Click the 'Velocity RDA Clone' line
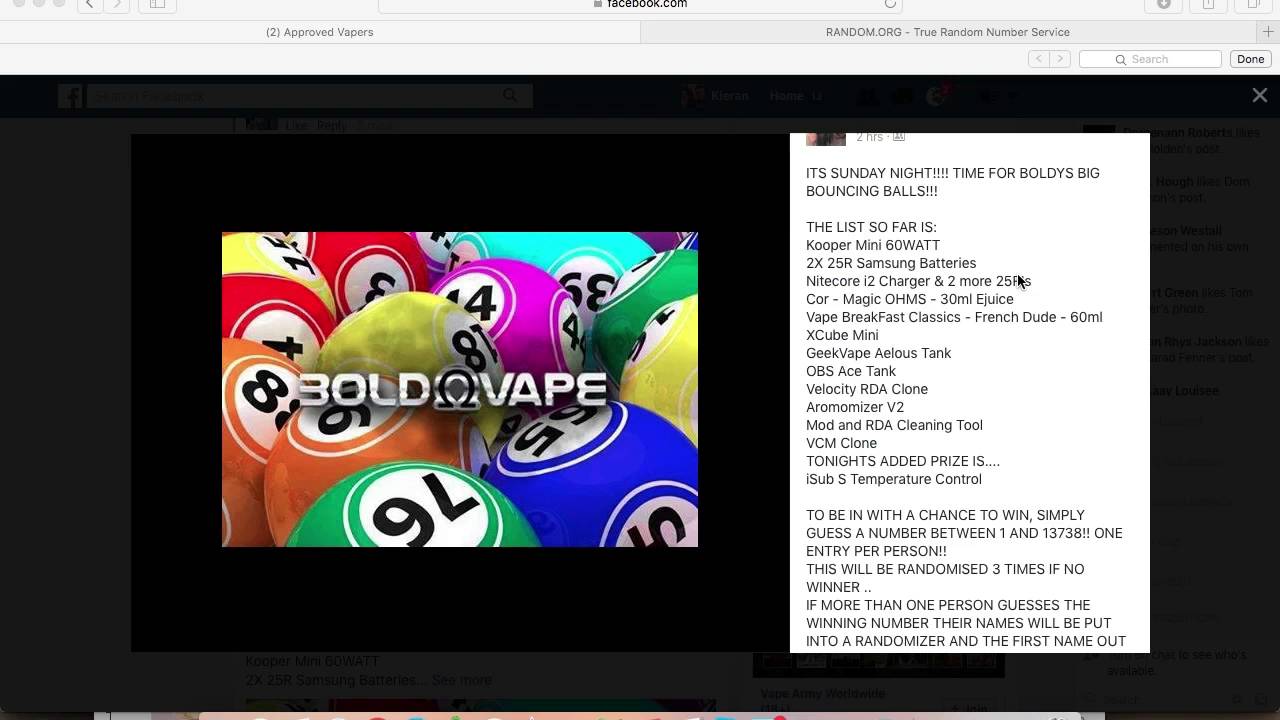The height and width of the screenshot is (720, 1280). point(867,389)
